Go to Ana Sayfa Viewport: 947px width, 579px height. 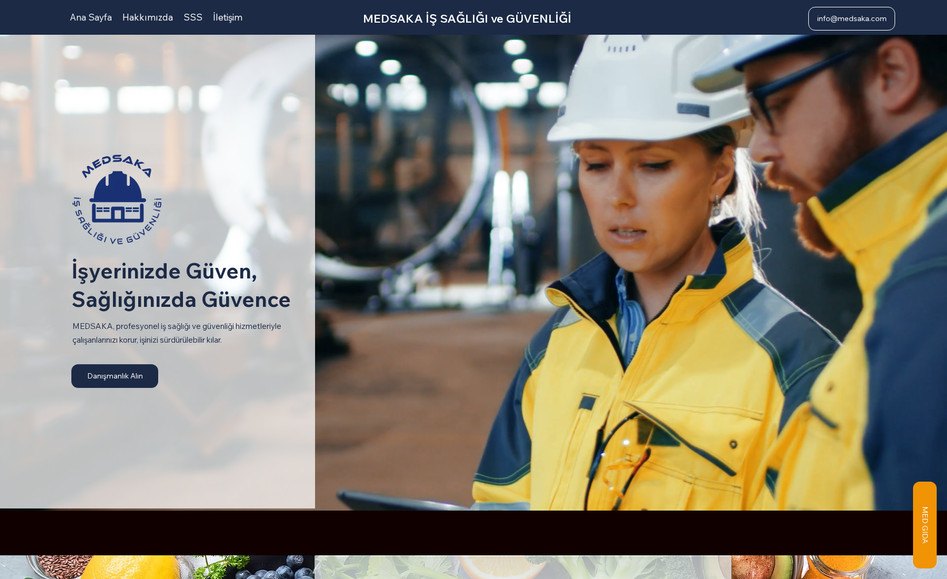coord(91,18)
